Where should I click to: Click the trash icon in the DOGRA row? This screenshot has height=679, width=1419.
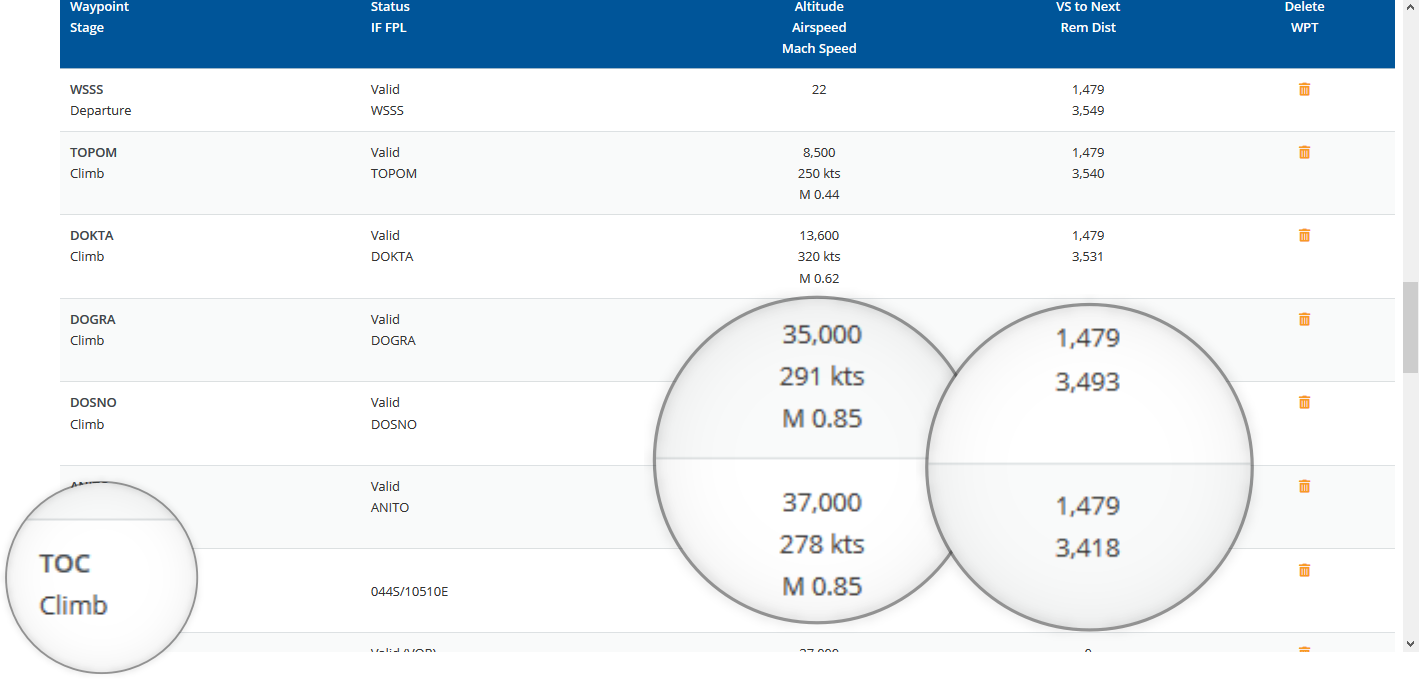click(x=1304, y=319)
